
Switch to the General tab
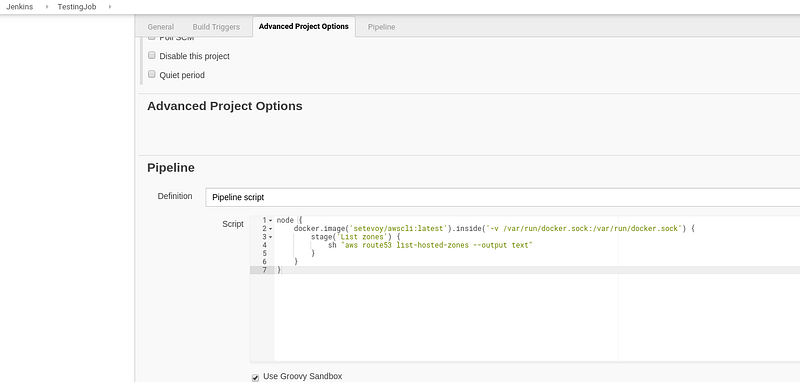coord(161,27)
